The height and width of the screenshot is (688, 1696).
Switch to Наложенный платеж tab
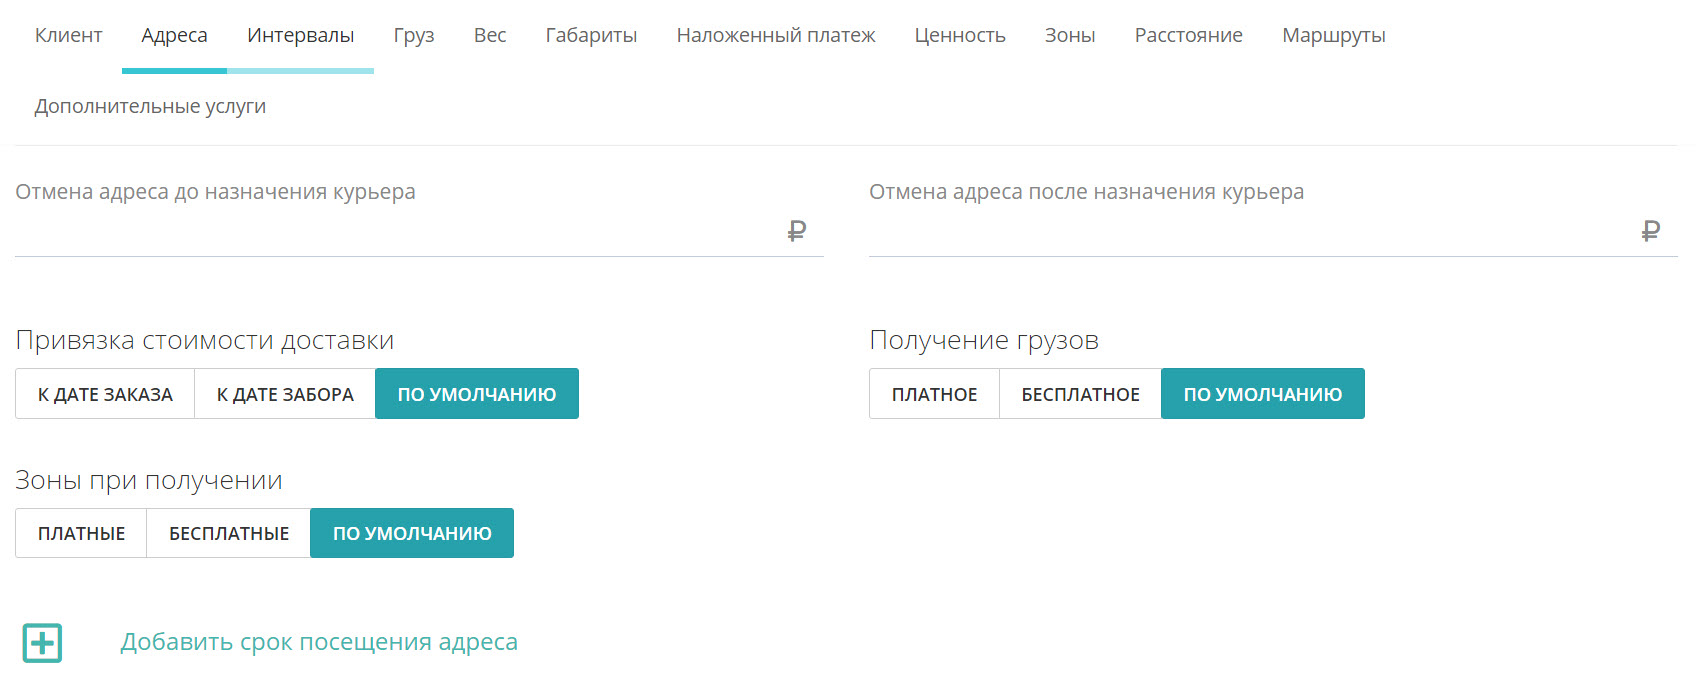(776, 35)
